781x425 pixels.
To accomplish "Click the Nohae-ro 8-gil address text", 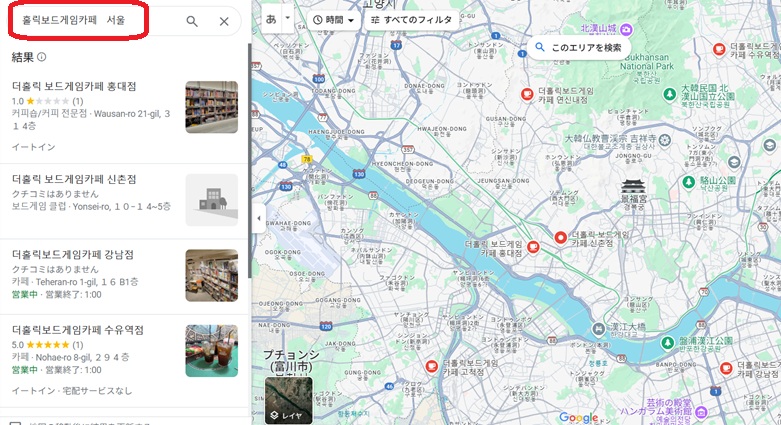I will pyautogui.click(x=82, y=357).
